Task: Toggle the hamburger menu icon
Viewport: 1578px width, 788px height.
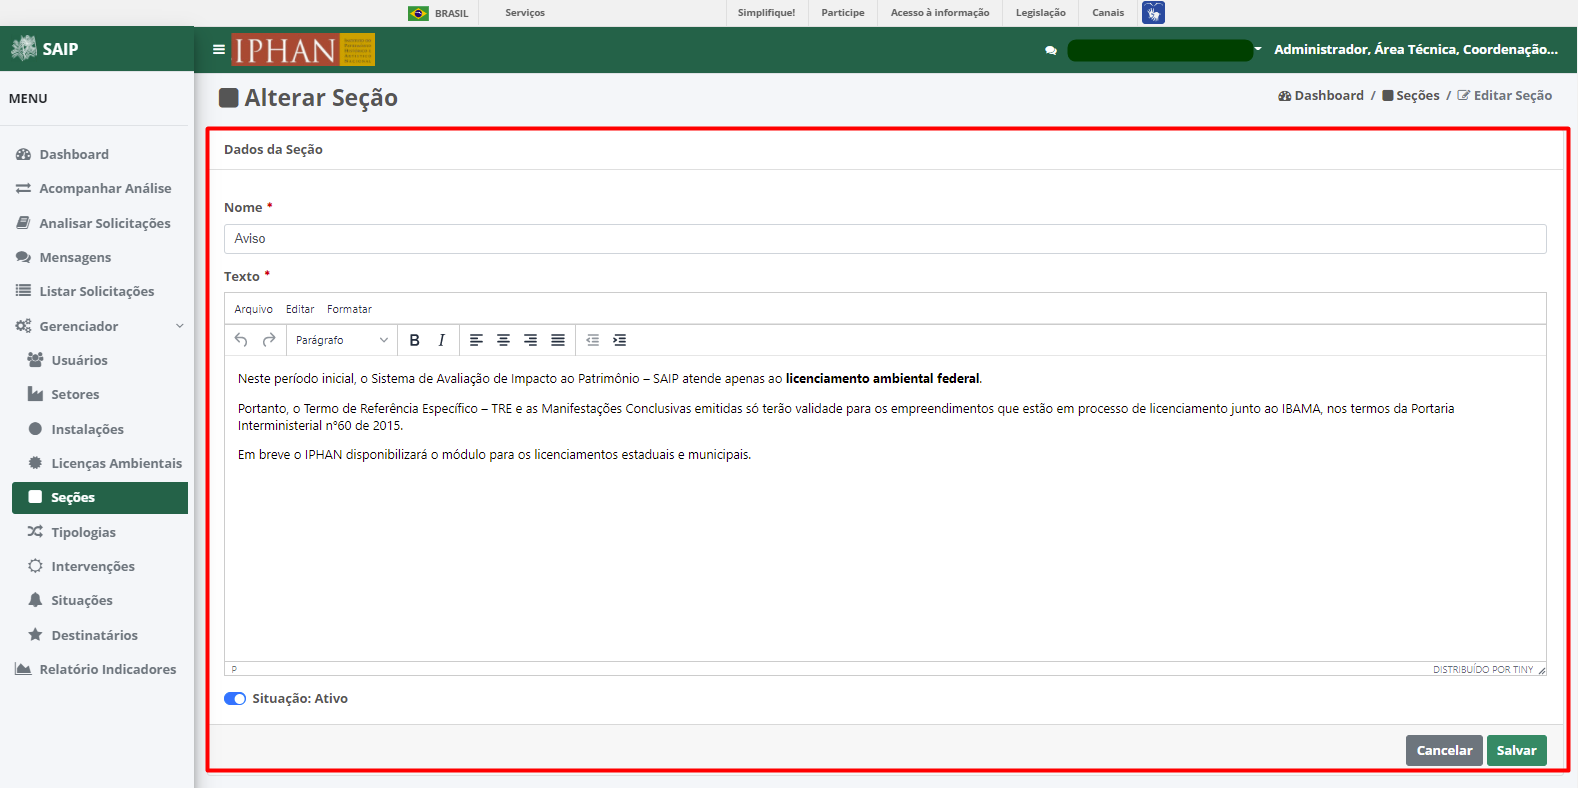Action: (219, 49)
